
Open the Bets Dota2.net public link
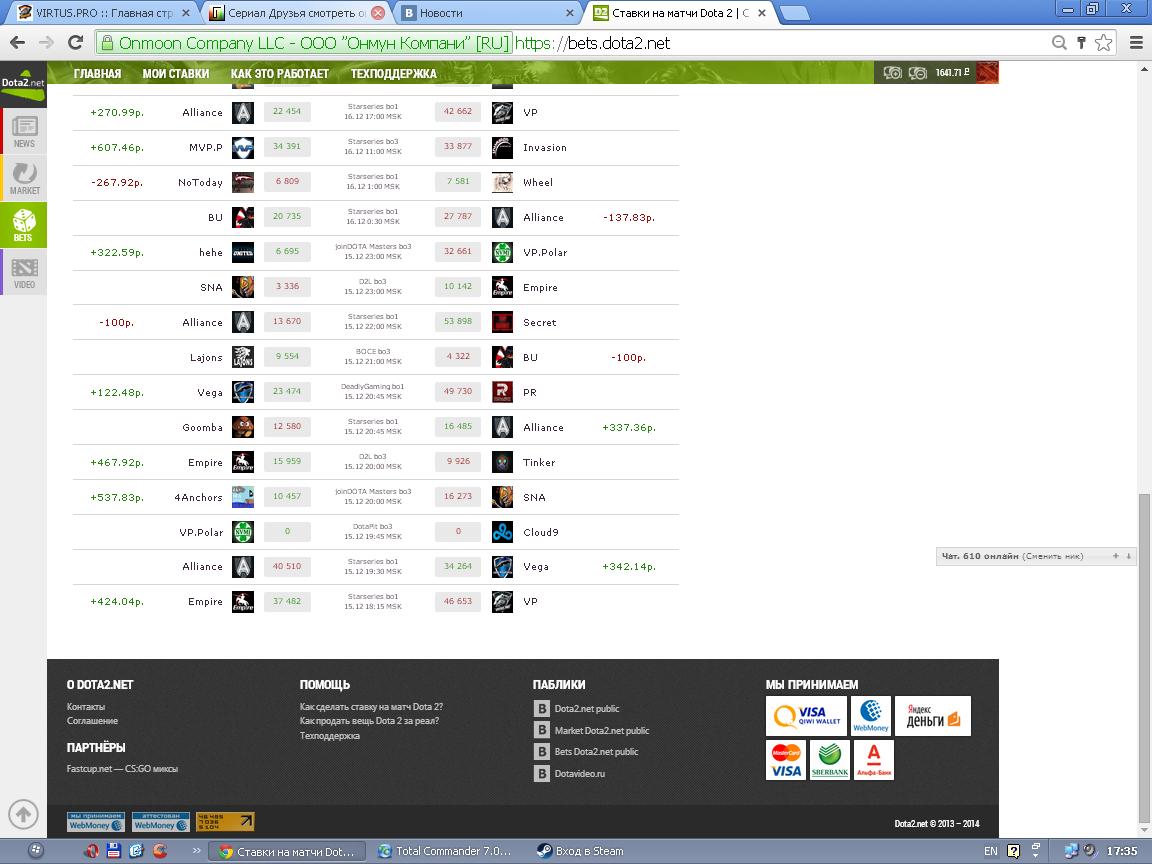click(x=596, y=752)
